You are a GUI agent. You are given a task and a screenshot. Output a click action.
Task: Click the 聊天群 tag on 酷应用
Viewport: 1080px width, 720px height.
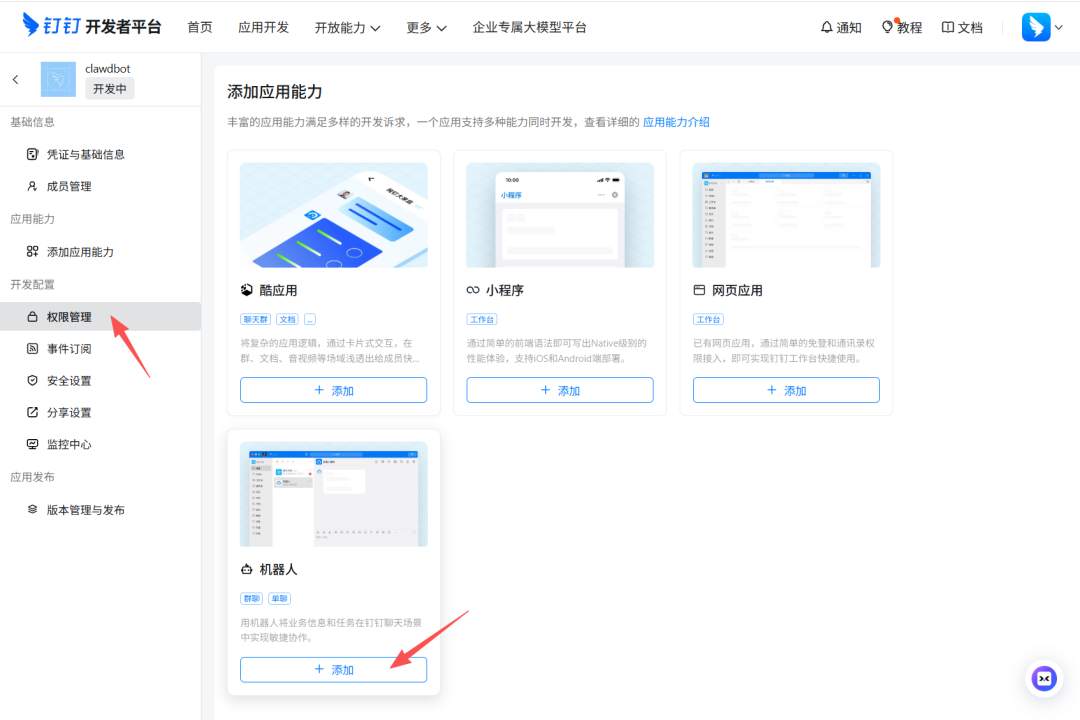[x=256, y=319]
